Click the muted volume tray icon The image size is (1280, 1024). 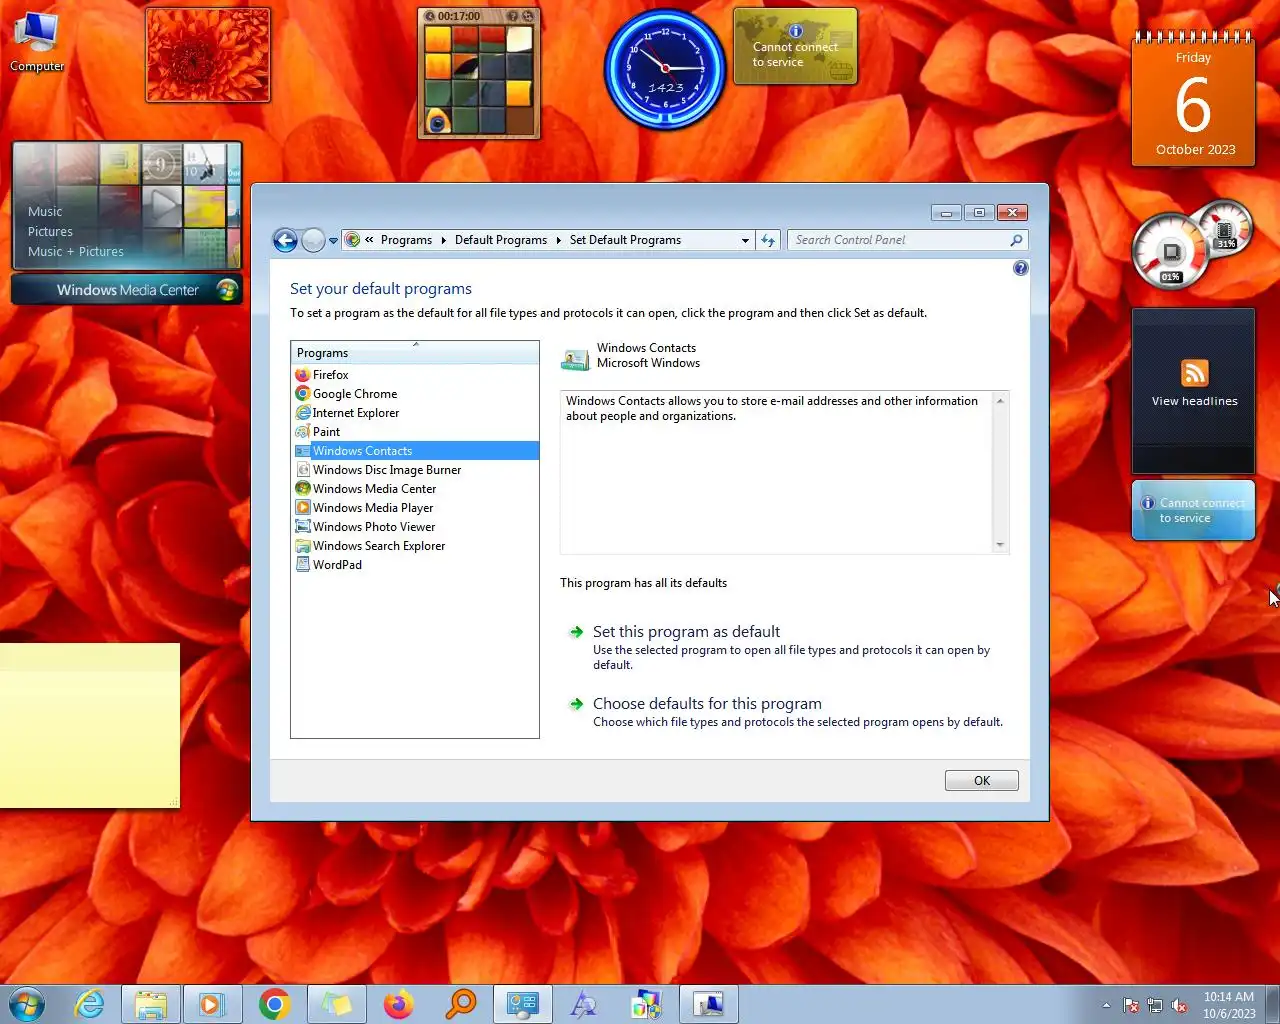coord(1179,1005)
